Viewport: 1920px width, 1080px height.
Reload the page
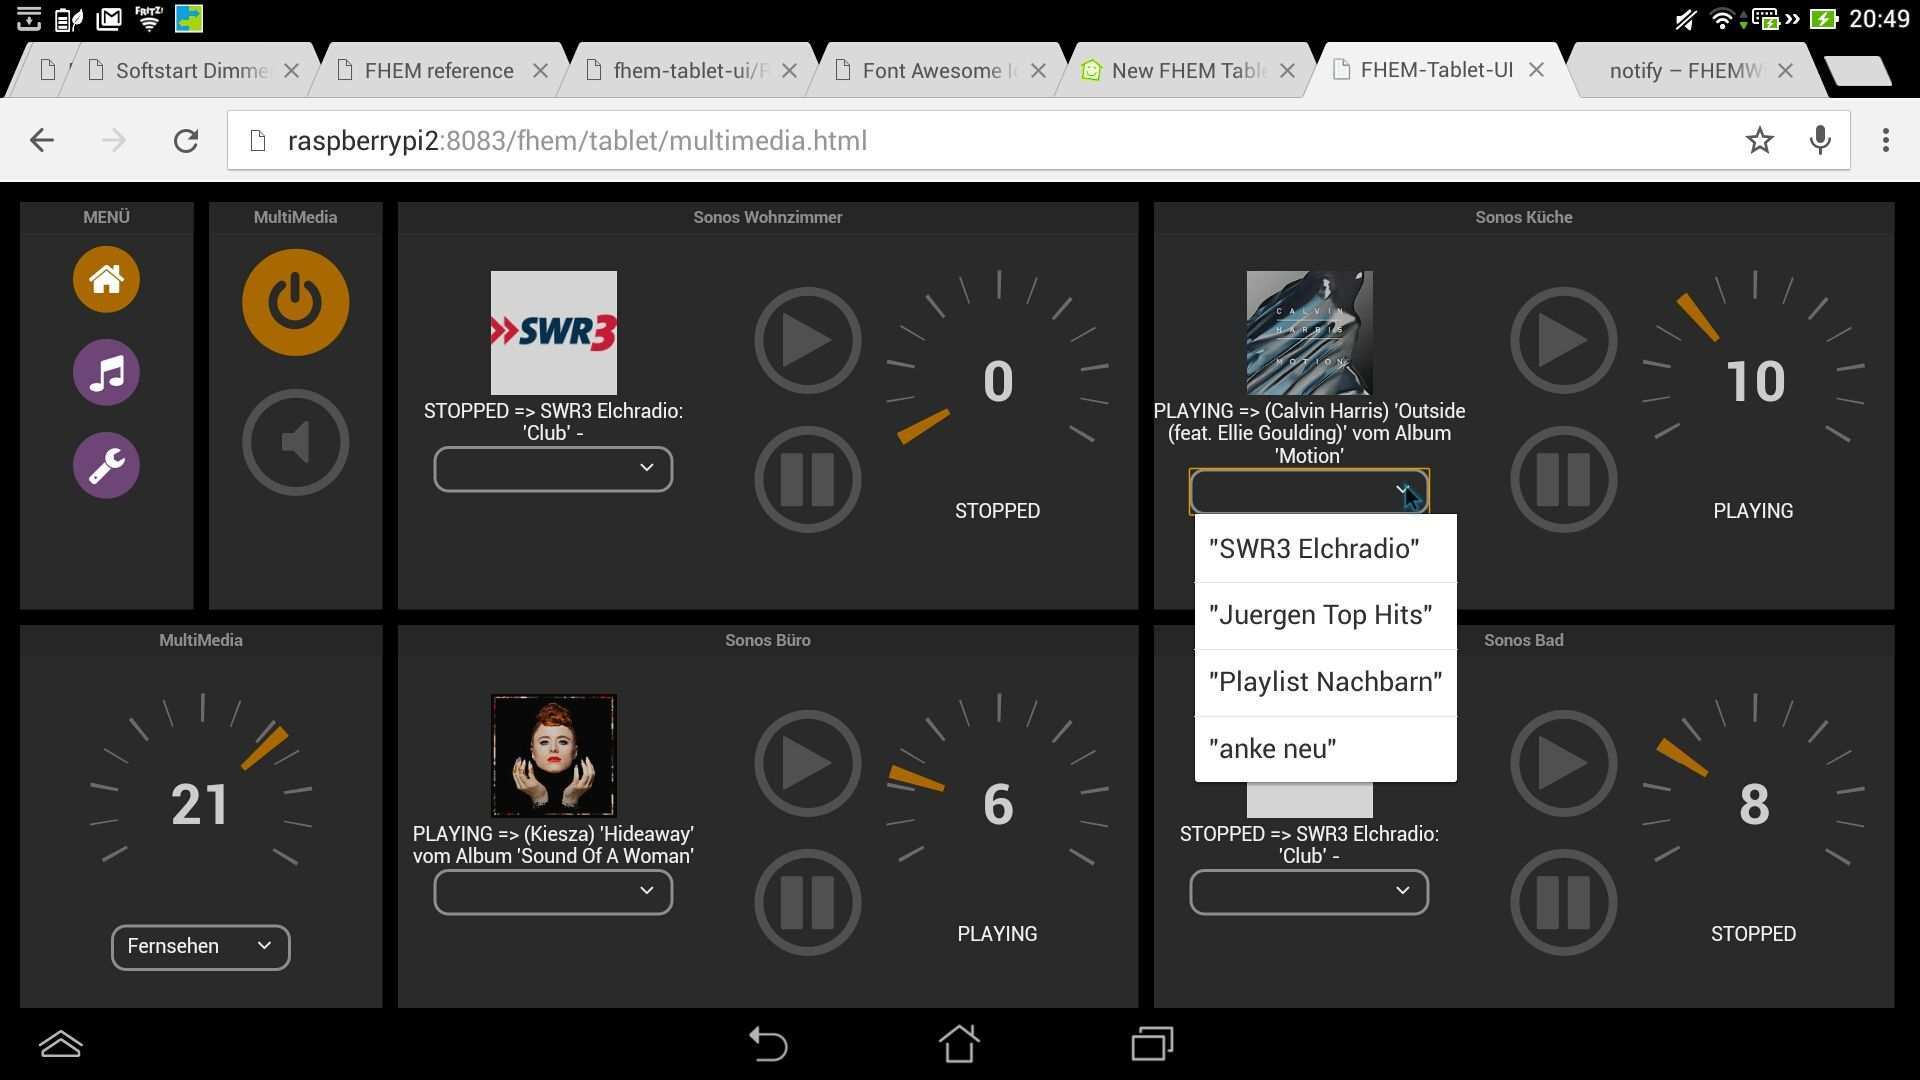pyautogui.click(x=186, y=141)
